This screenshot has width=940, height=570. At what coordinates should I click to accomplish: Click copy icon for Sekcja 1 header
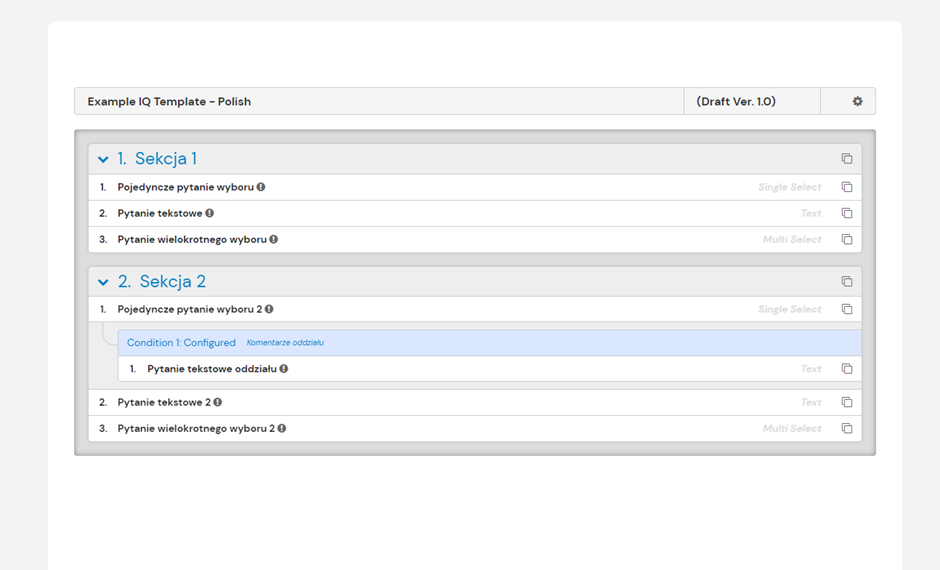[847, 159]
